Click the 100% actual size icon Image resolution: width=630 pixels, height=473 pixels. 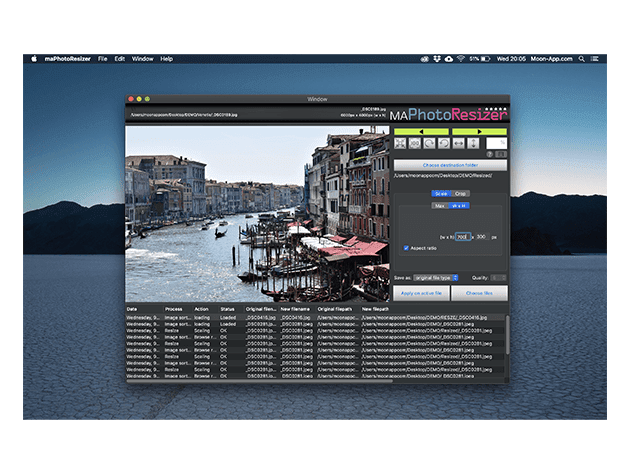415,144
